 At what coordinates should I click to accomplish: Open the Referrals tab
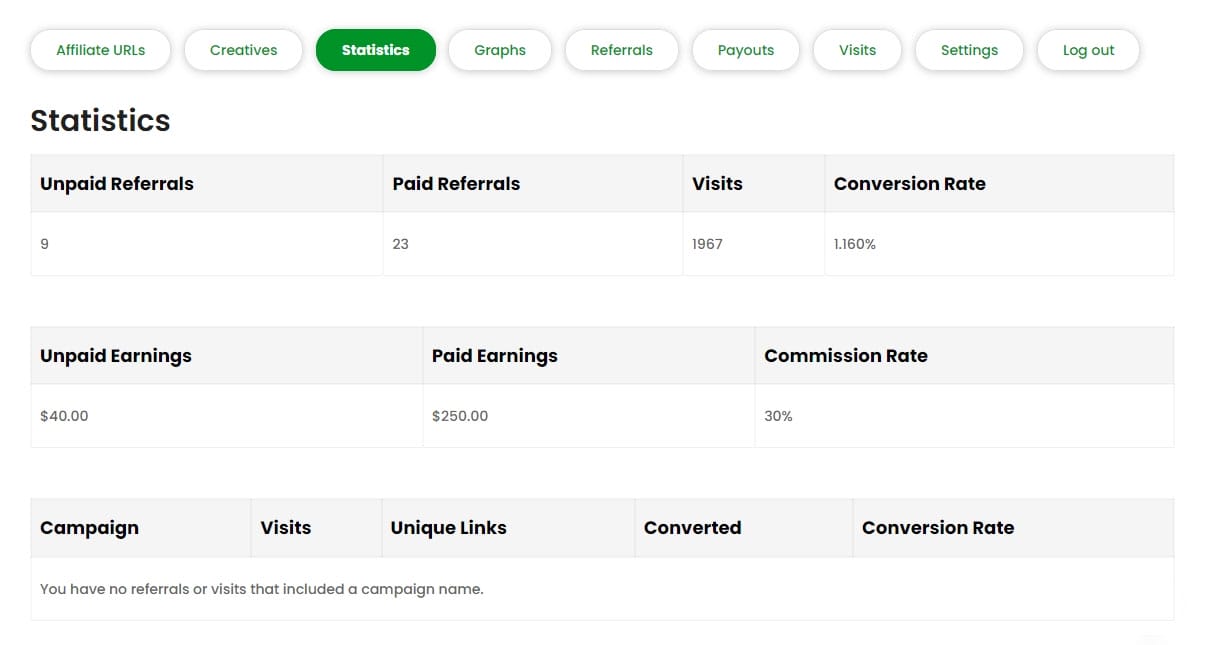pyautogui.click(x=621, y=50)
